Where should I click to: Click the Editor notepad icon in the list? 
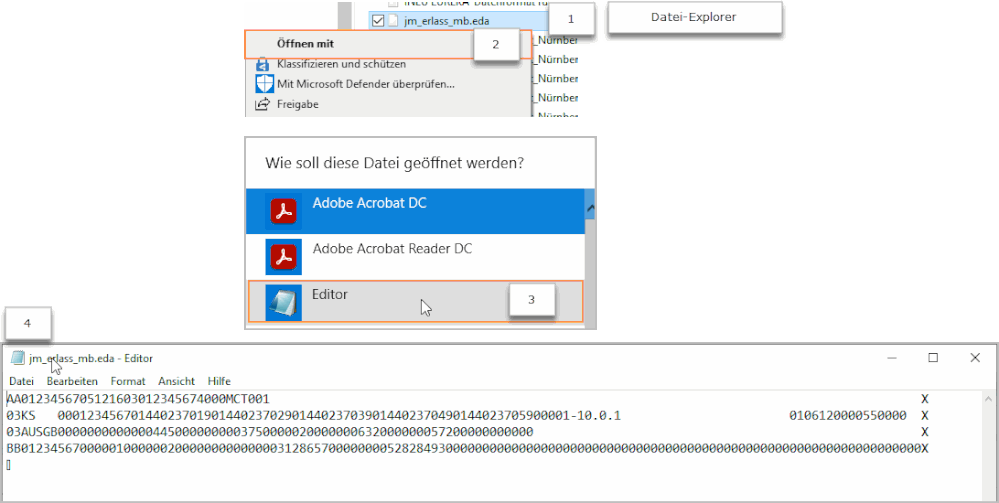(283, 302)
